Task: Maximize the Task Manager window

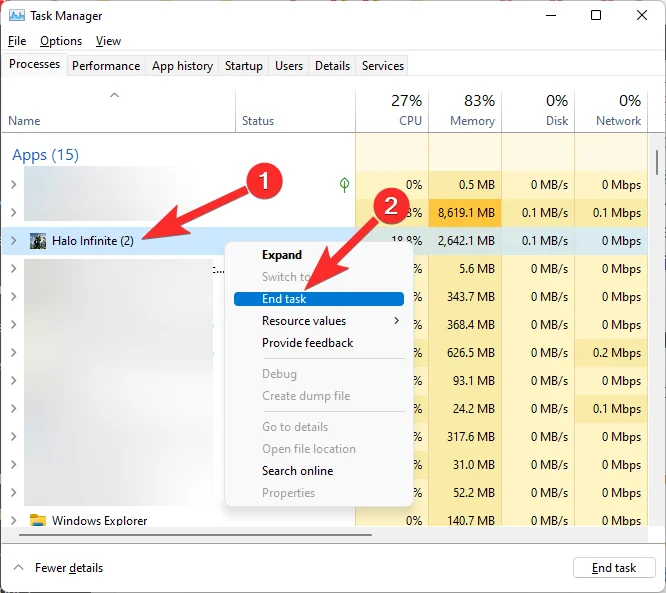Action: (x=596, y=16)
